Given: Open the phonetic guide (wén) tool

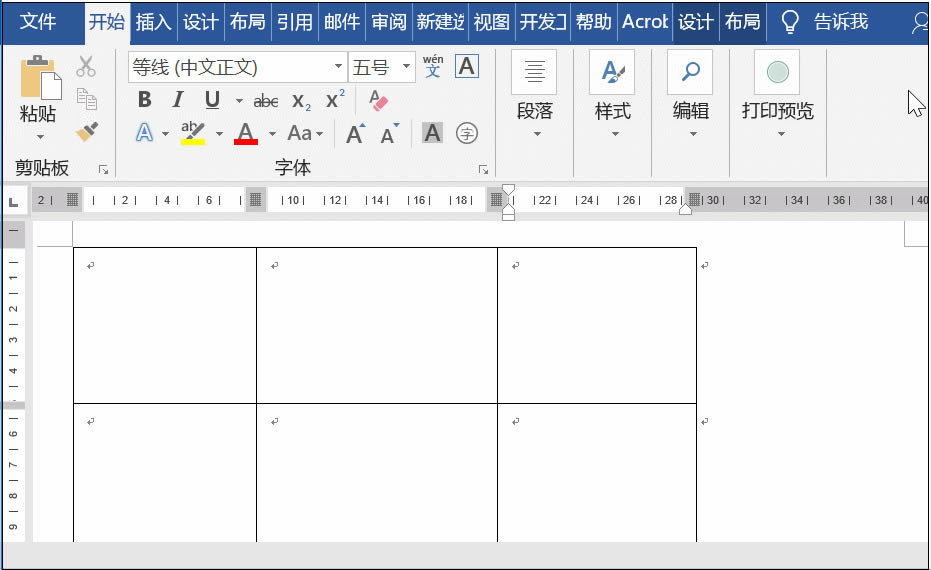Looking at the screenshot, I should (433, 66).
